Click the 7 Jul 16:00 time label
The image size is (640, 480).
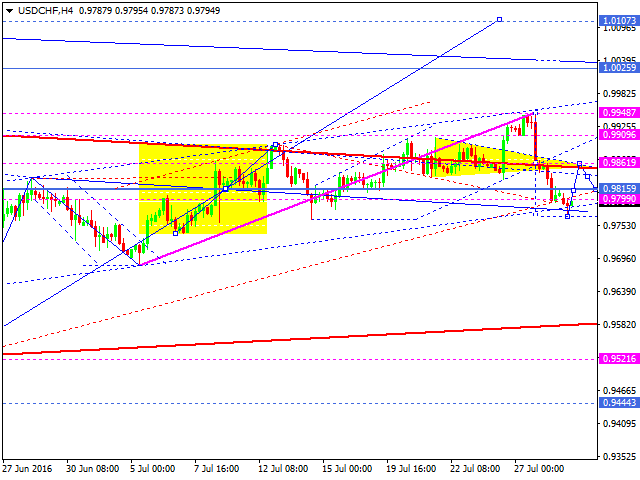pos(217,469)
